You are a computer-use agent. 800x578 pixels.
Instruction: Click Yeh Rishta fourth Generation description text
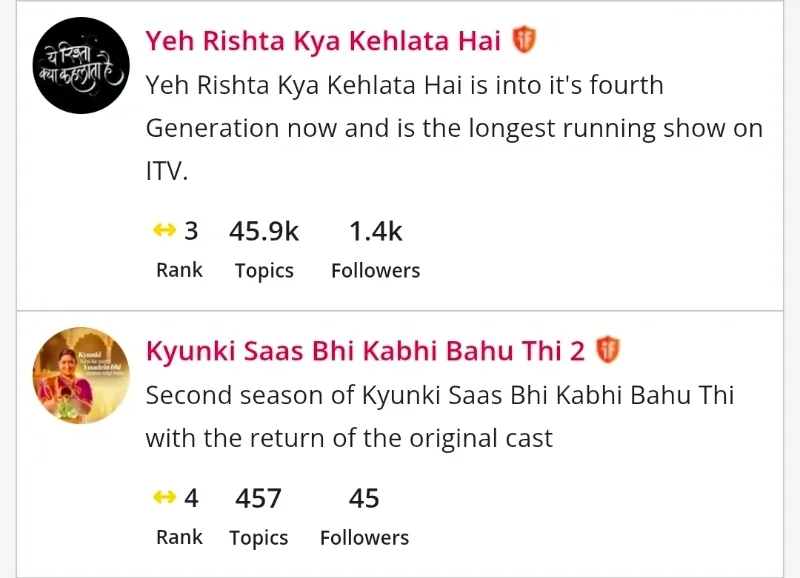pos(454,128)
